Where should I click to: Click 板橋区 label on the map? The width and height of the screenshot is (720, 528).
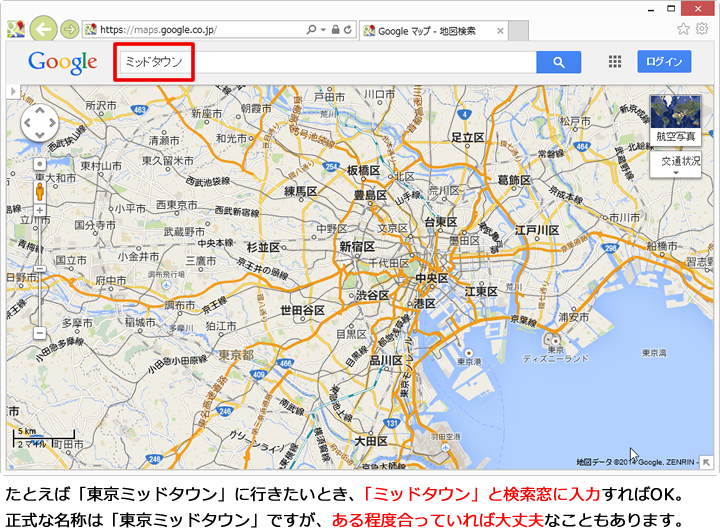click(x=364, y=171)
